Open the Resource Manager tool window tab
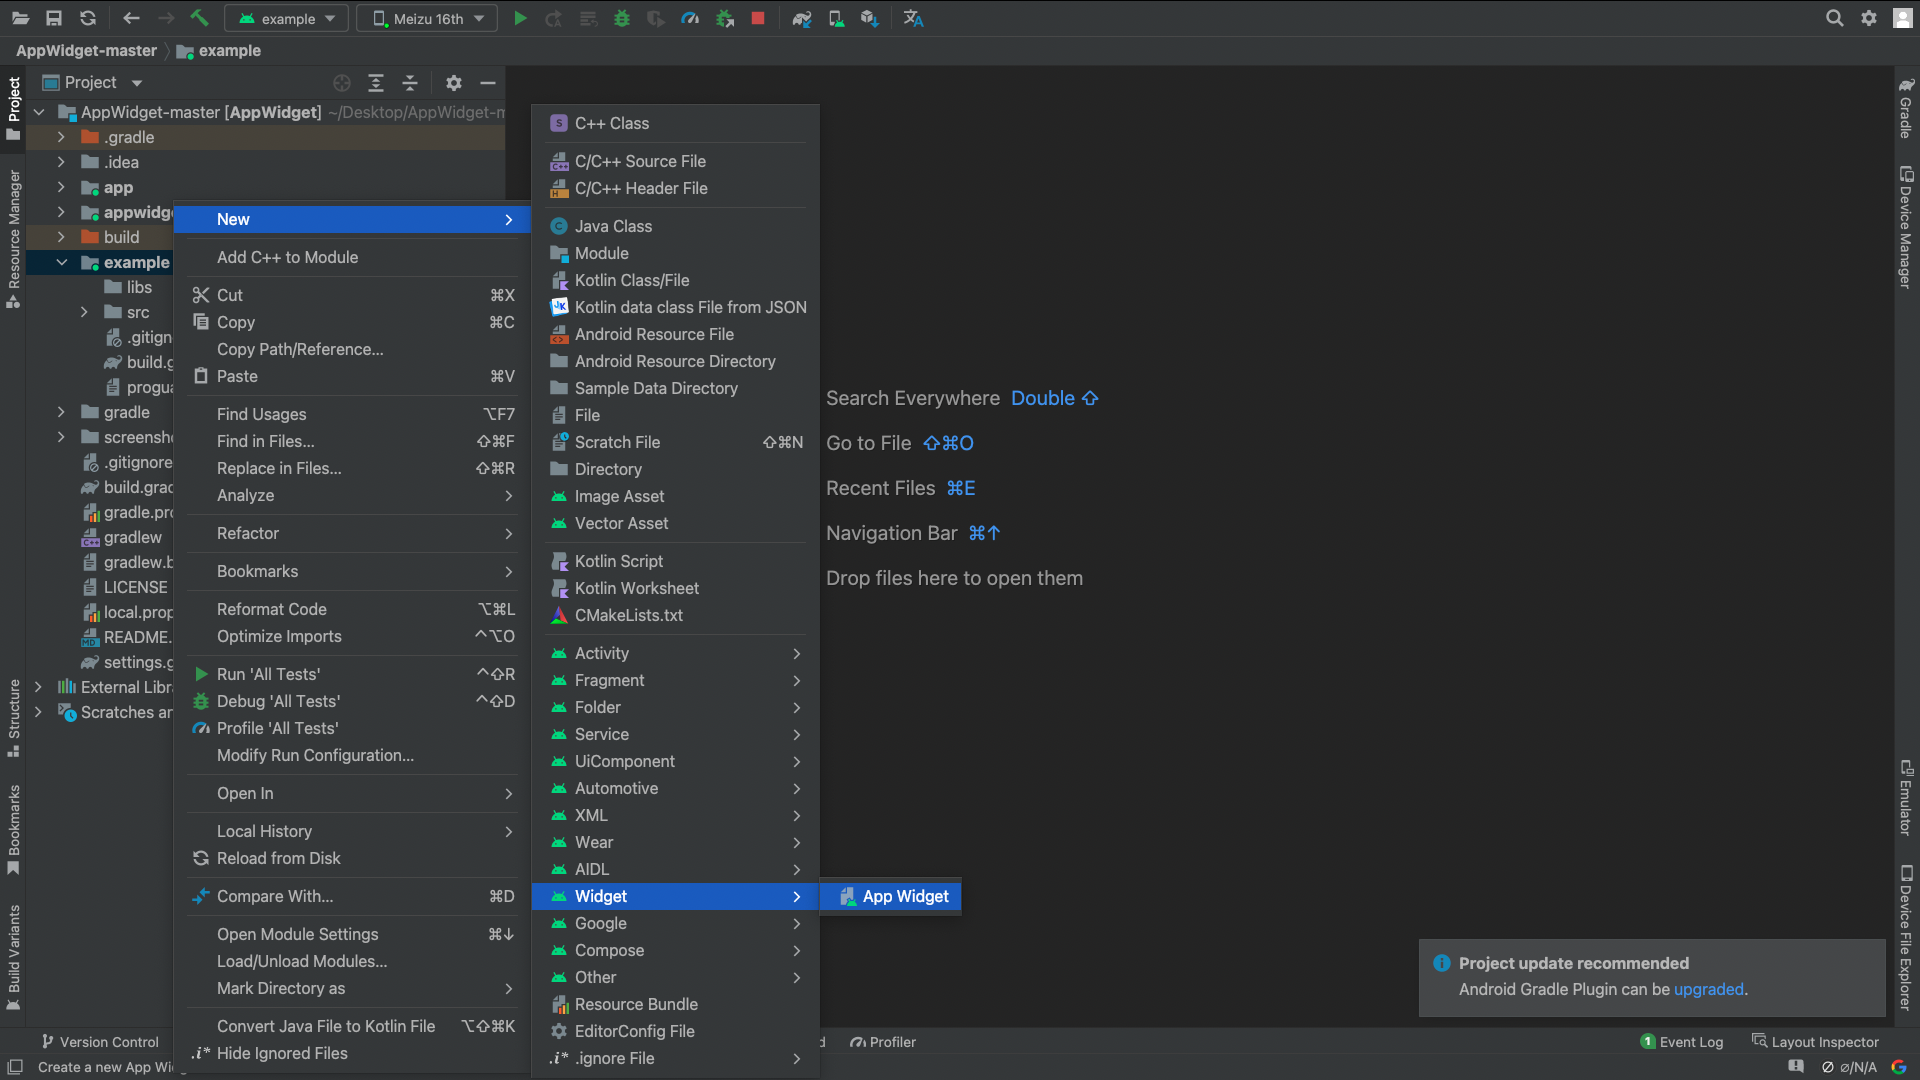Viewport: 1920px width, 1080px height. pos(14,238)
